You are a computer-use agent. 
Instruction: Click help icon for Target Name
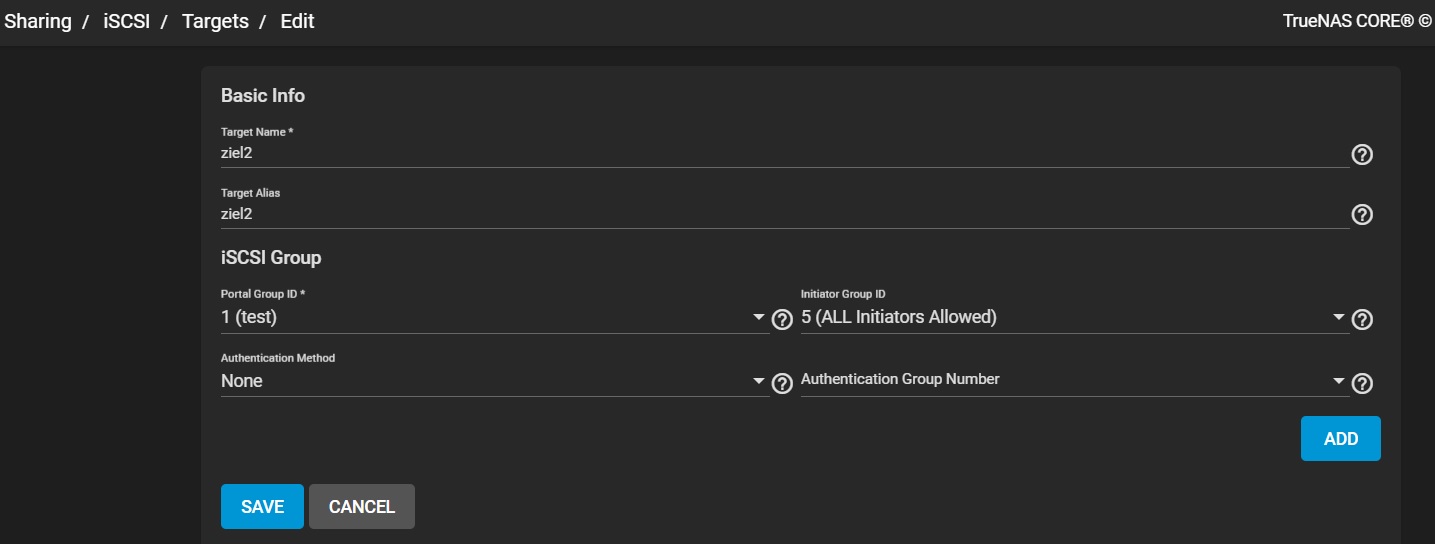[1361, 155]
